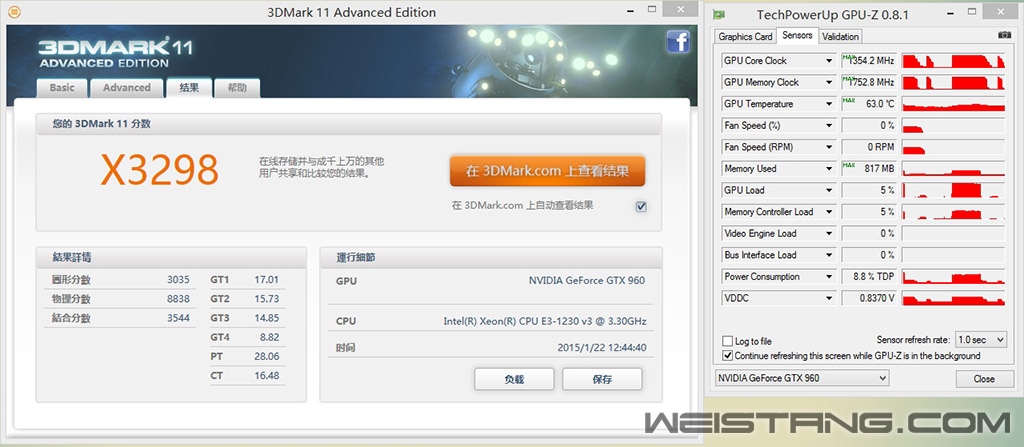The image size is (1024, 447).
Task: Click the GPU Load history graph
Action: (x=953, y=190)
